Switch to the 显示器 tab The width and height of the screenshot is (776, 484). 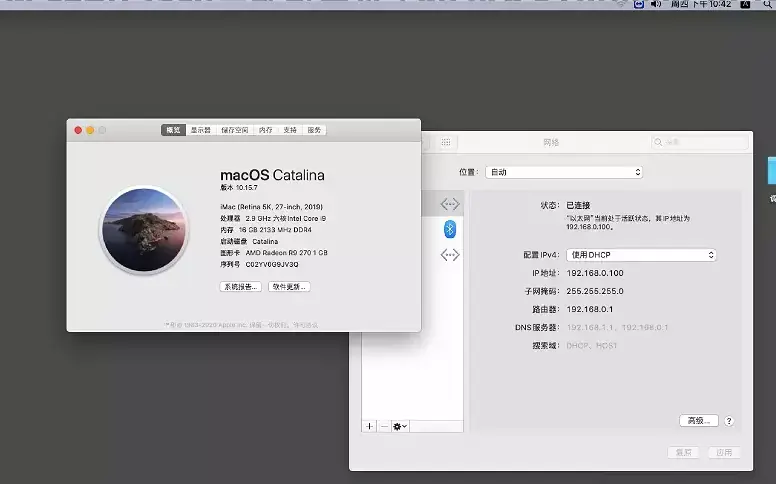(200, 130)
